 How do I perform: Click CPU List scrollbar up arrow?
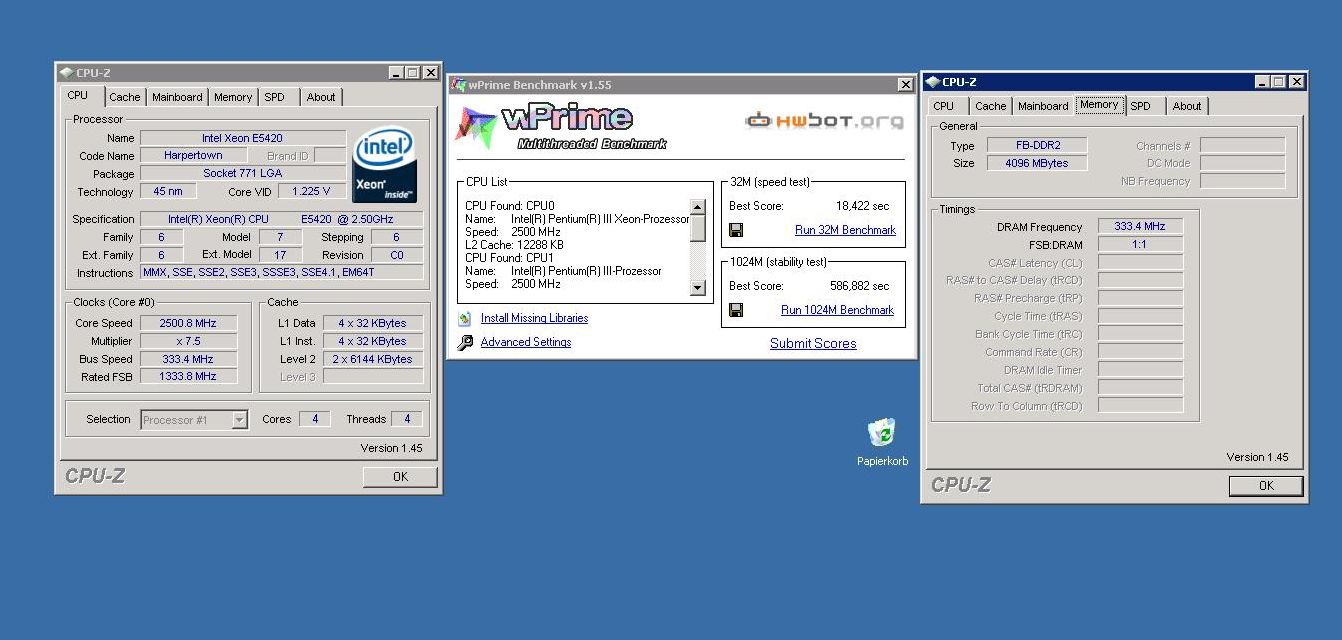coord(698,207)
